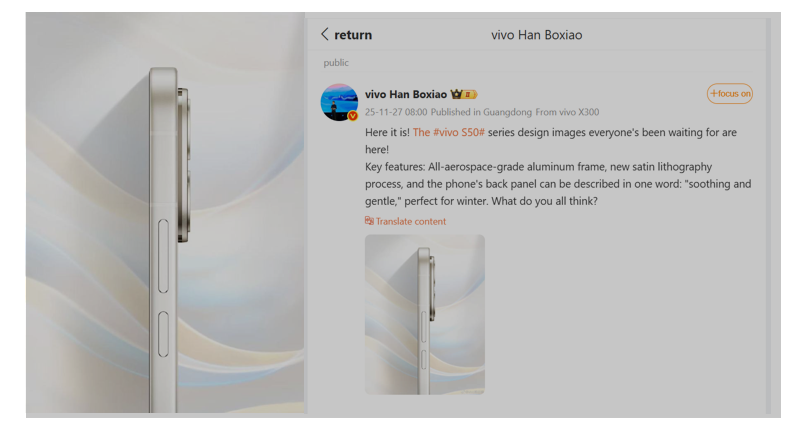Screen dimensions: 797x423
Task: Click the vivo Han Boxiao page title
Action: 537,35
